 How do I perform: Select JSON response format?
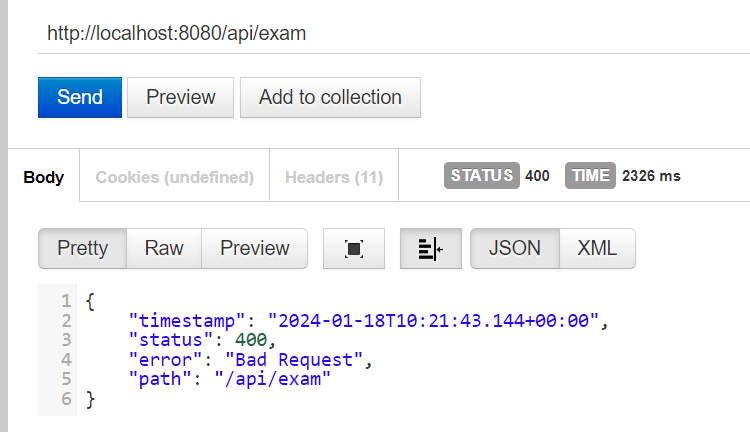pyautogui.click(x=514, y=248)
